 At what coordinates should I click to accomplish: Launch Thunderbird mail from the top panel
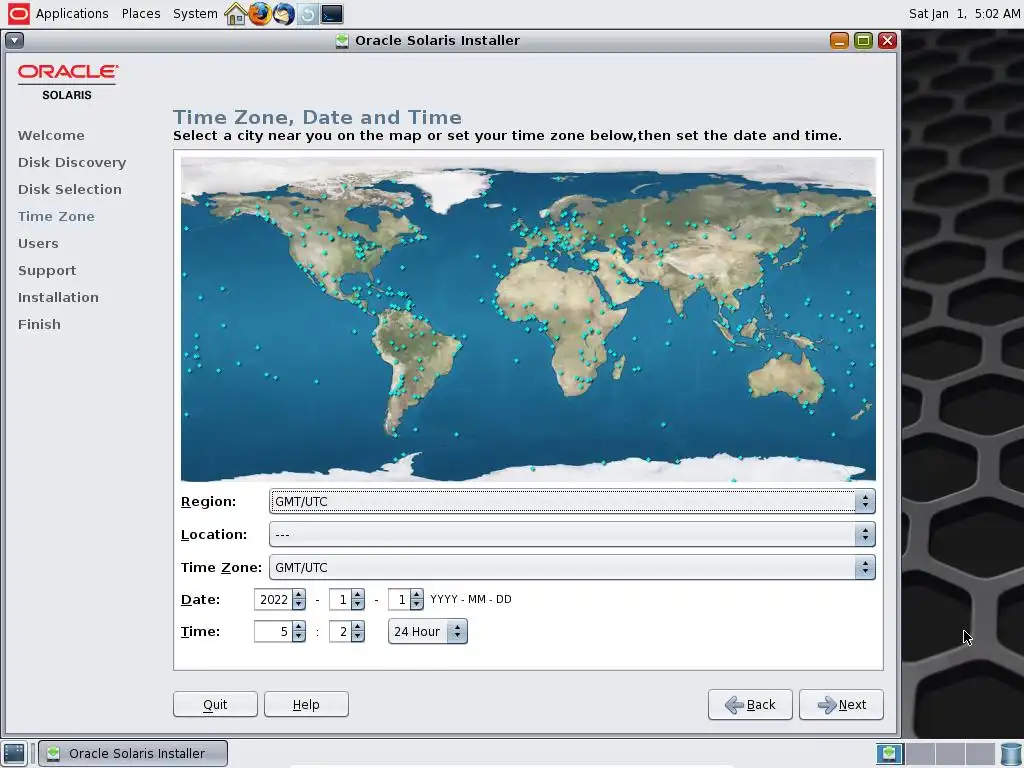283,14
